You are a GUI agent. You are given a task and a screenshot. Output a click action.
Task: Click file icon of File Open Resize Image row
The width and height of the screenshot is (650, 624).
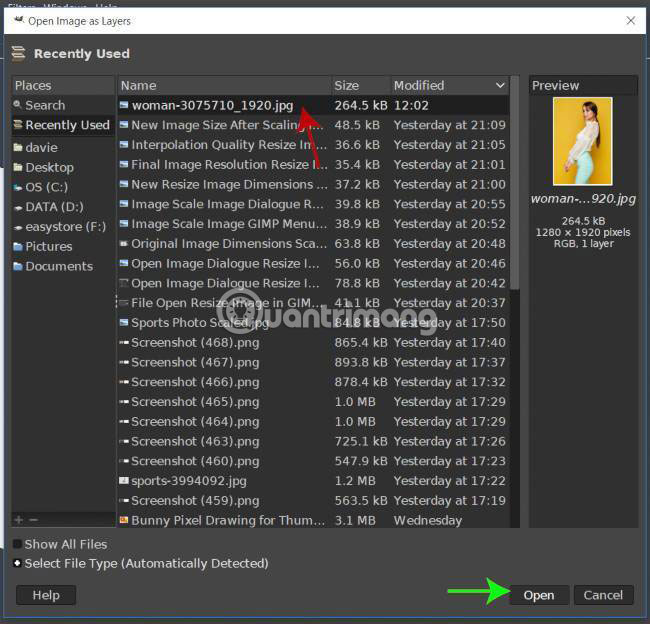124,303
